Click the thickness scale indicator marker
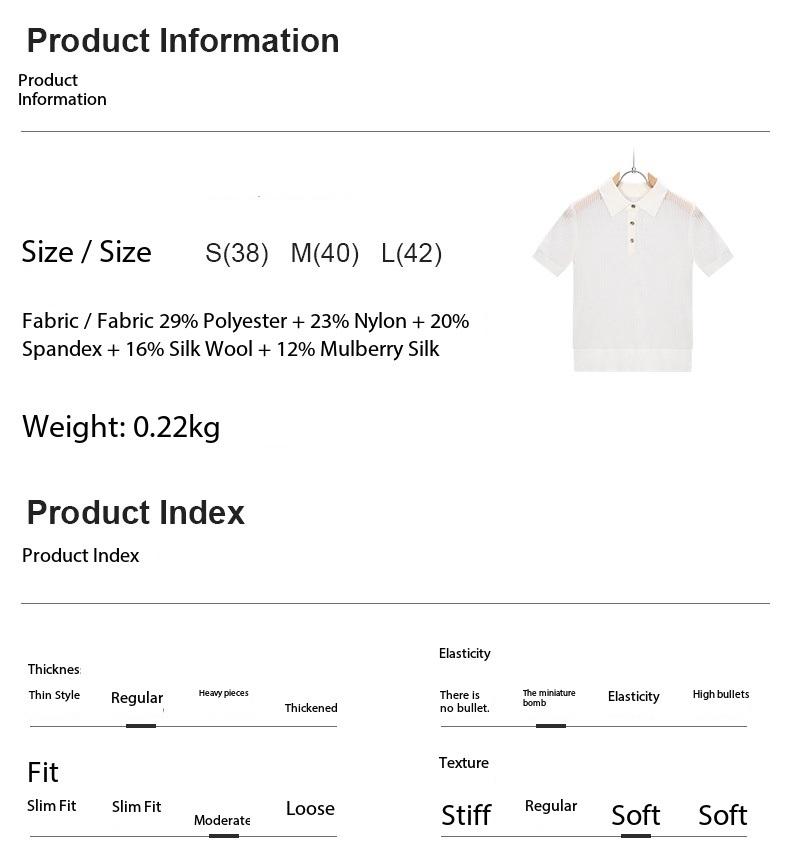Viewport: 790px width, 868px height. pos(141,725)
